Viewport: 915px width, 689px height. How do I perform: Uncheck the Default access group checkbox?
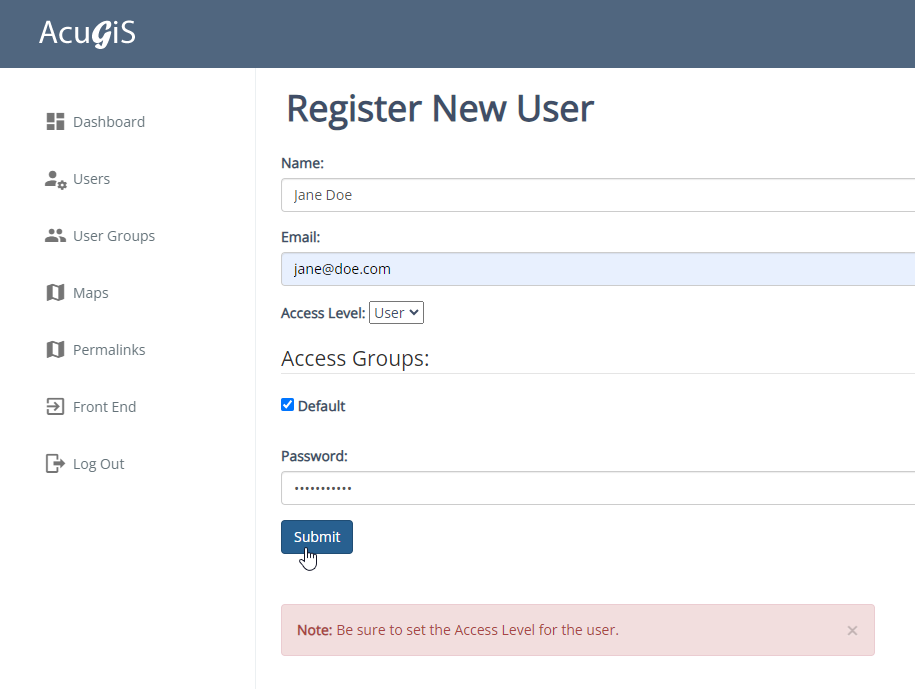(x=288, y=405)
